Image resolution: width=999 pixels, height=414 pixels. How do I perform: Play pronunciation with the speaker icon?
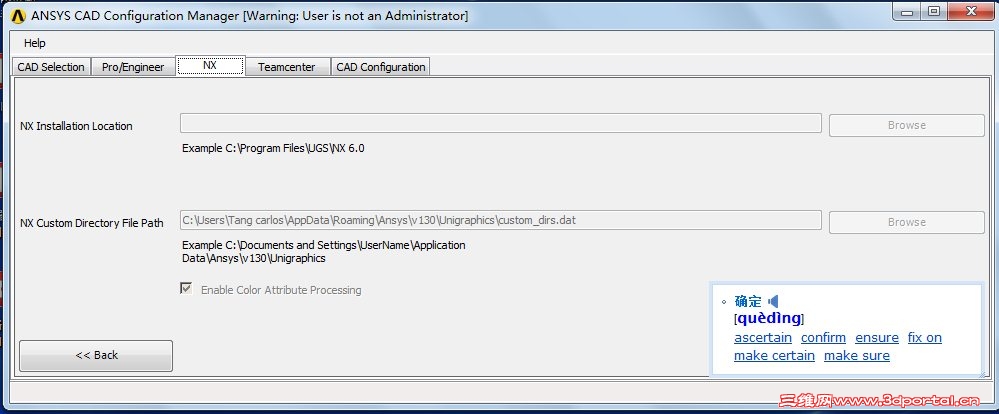point(773,301)
